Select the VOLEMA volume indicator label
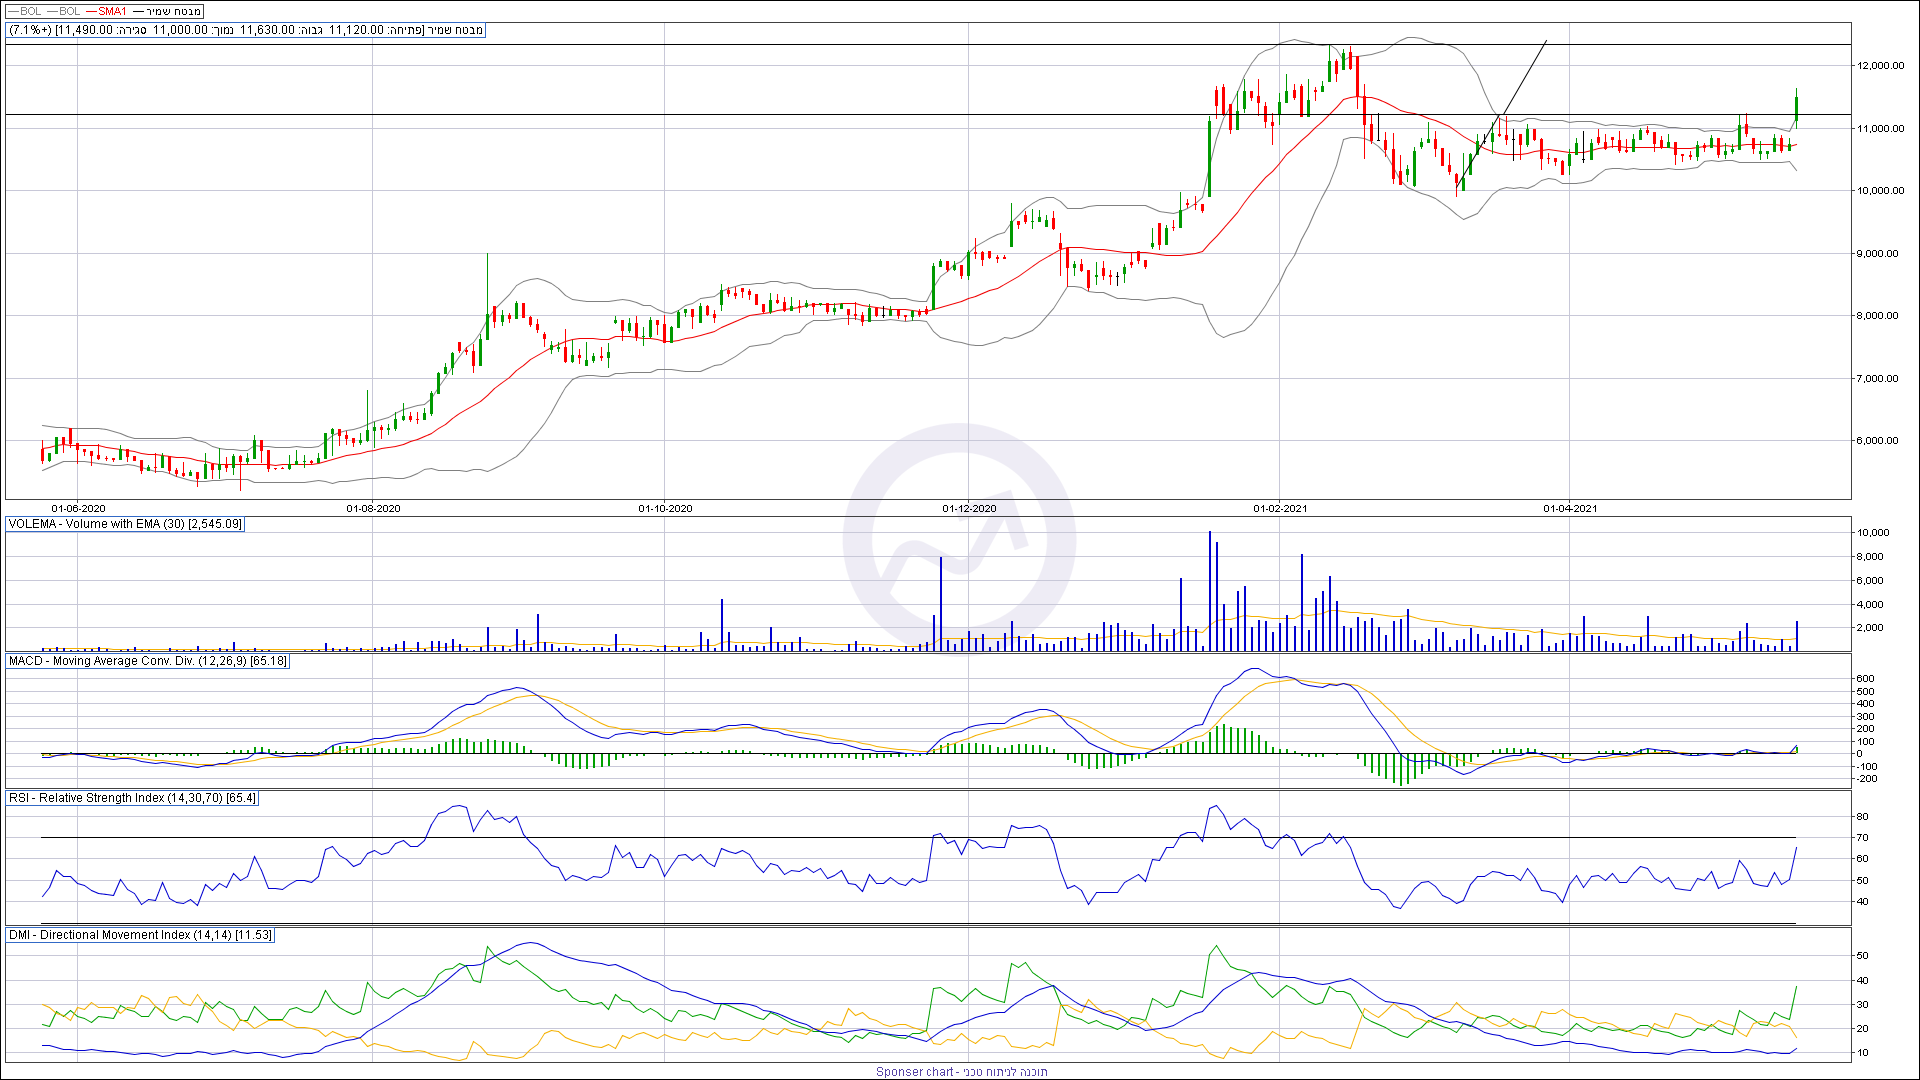 point(125,524)
